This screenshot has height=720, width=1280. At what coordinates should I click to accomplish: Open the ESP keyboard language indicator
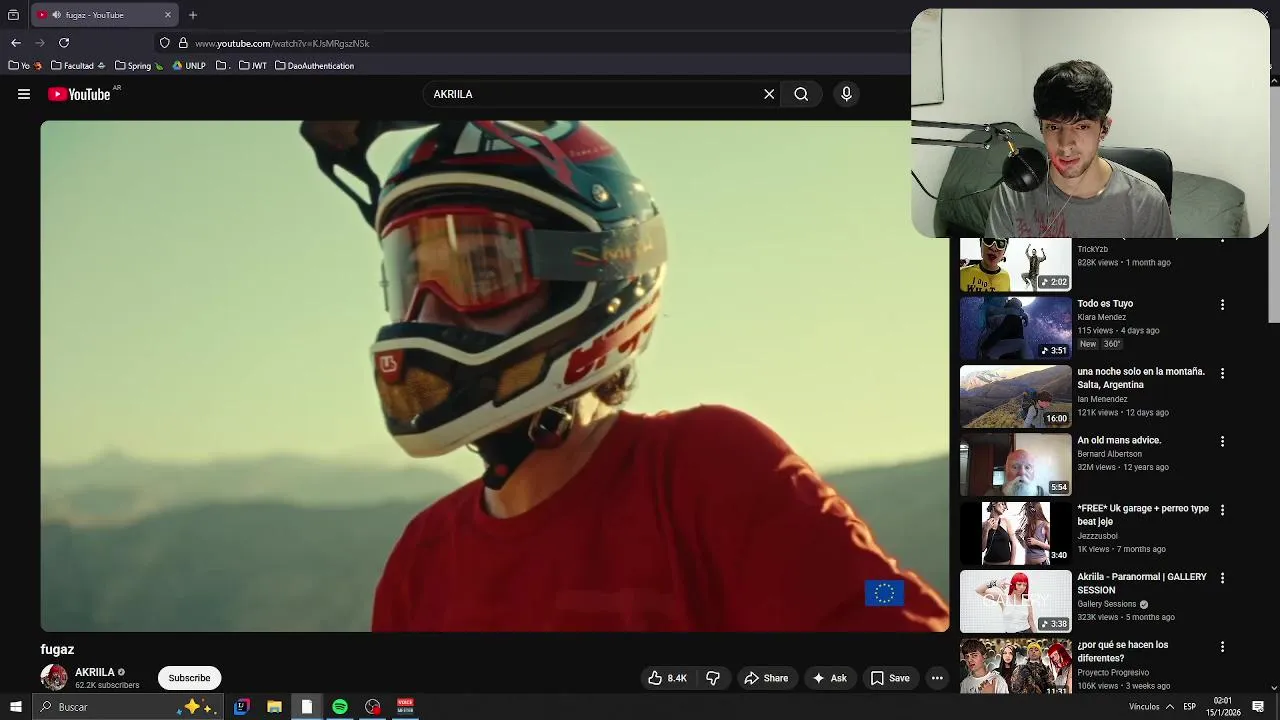click(x=1189, y=707)
